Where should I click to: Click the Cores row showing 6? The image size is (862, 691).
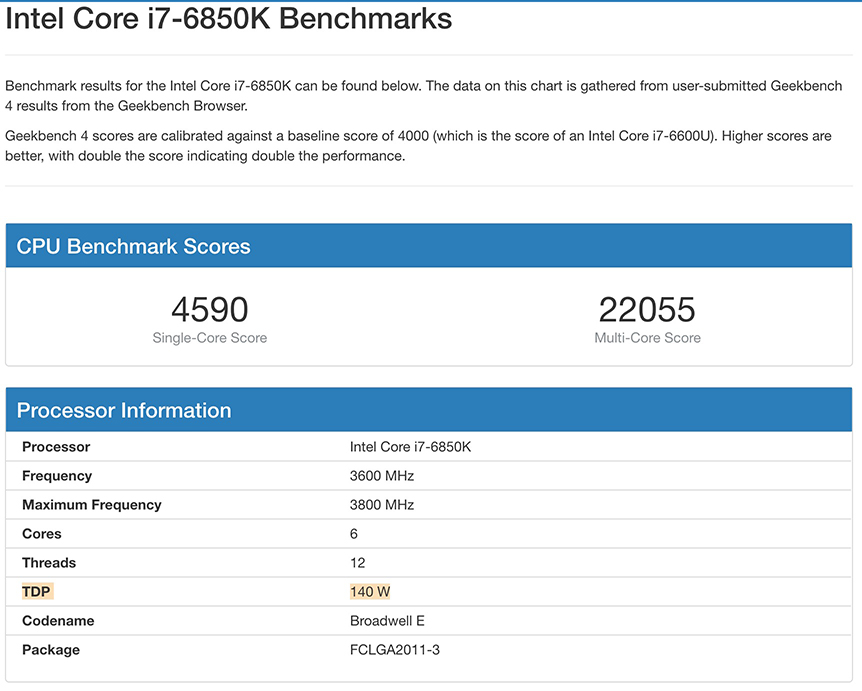click(x=42, y=533)
